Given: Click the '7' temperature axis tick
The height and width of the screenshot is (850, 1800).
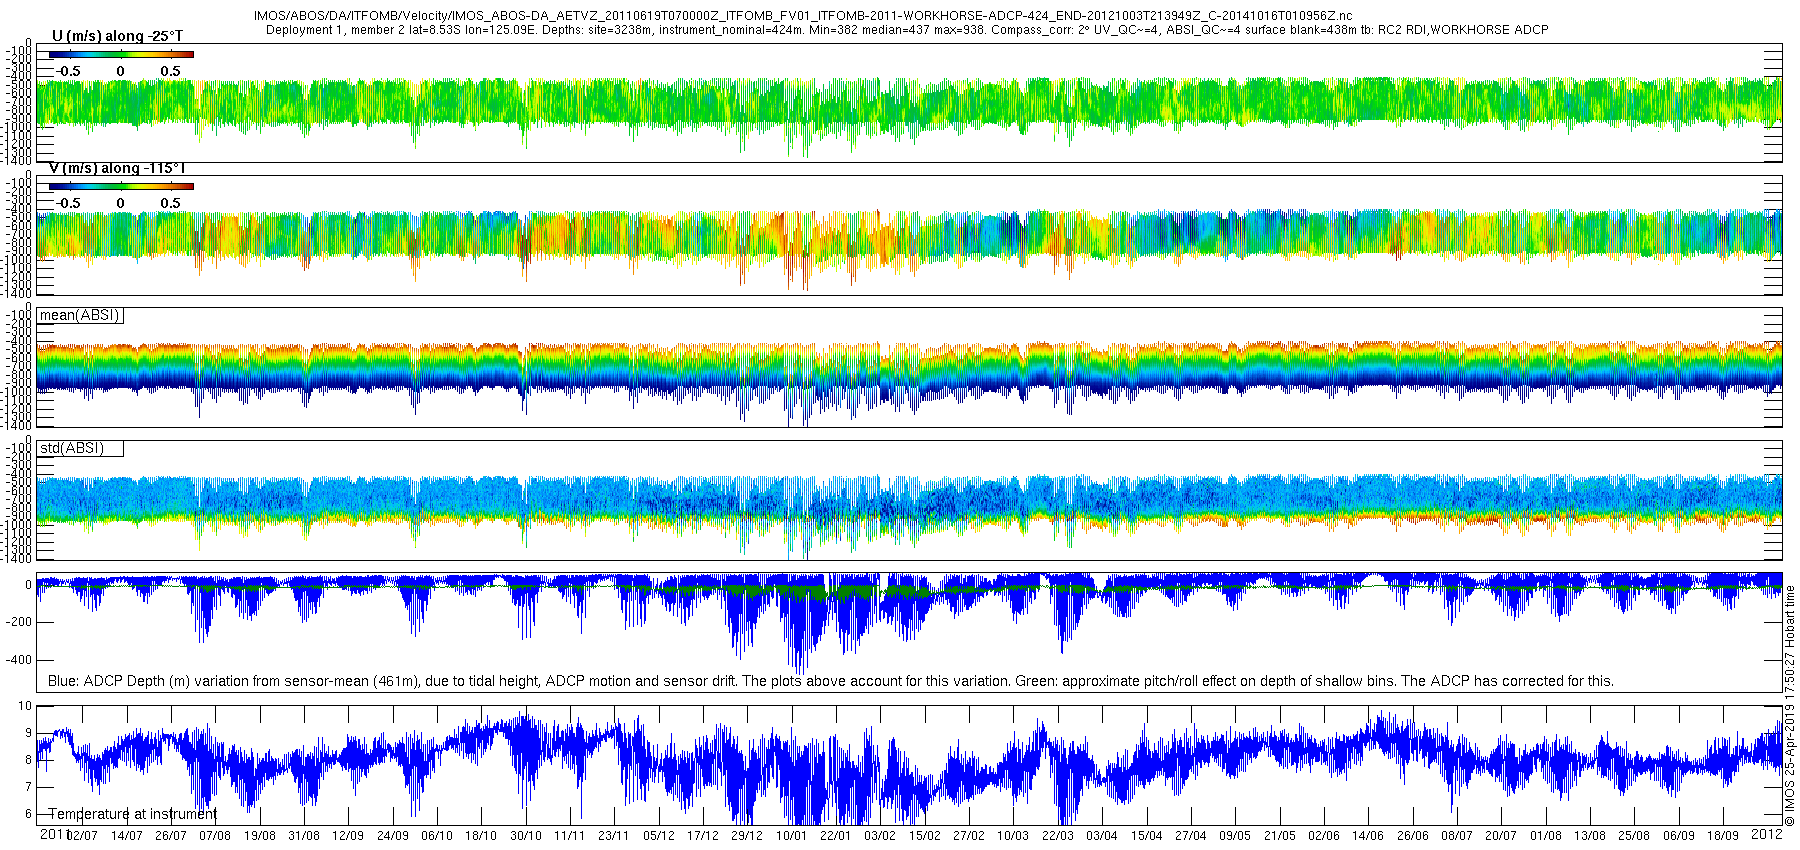Looking at the screenshot, I should coord(28,787).
